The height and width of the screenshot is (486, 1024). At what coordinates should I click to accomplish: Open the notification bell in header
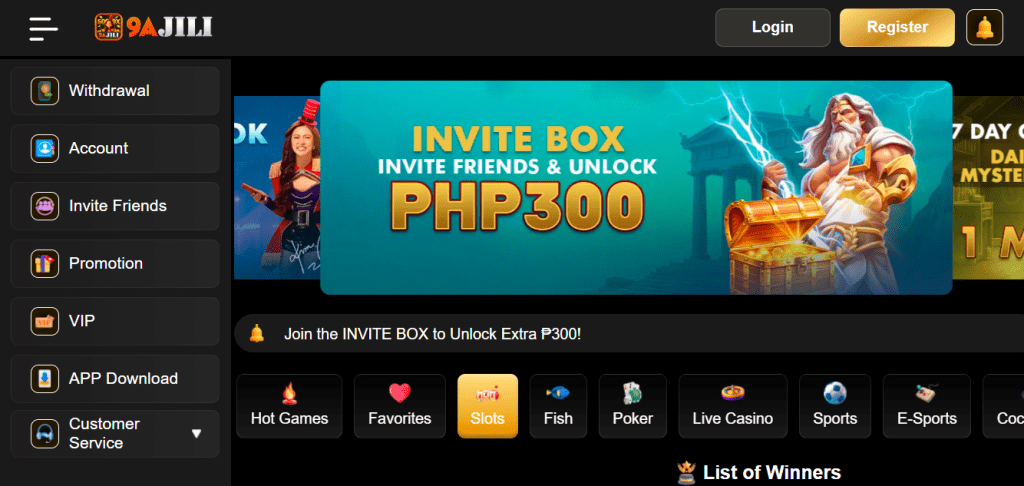984,27
